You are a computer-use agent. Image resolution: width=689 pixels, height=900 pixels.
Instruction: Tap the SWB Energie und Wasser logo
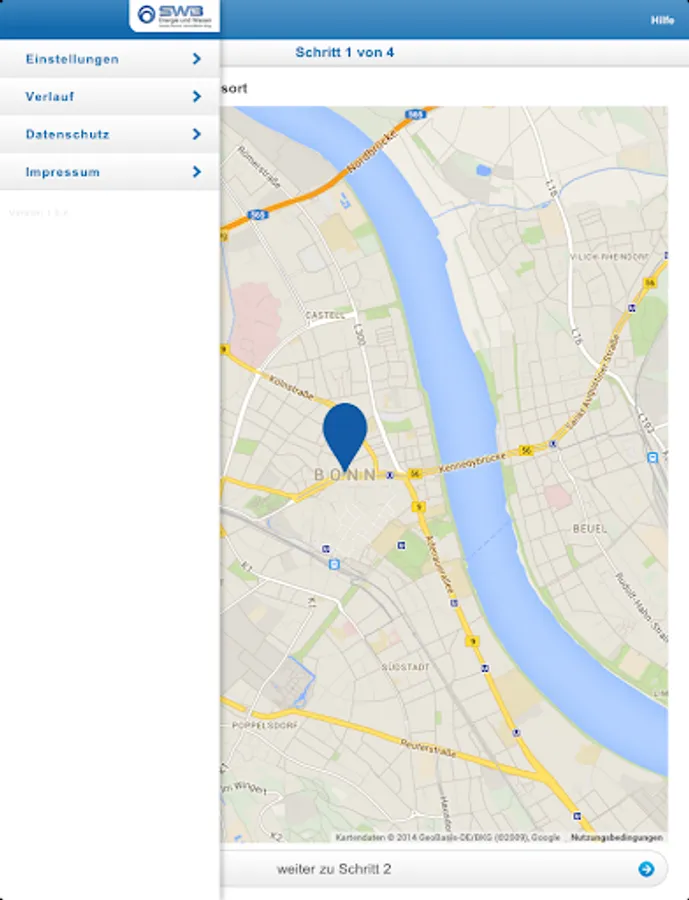[x=175, y=15]
